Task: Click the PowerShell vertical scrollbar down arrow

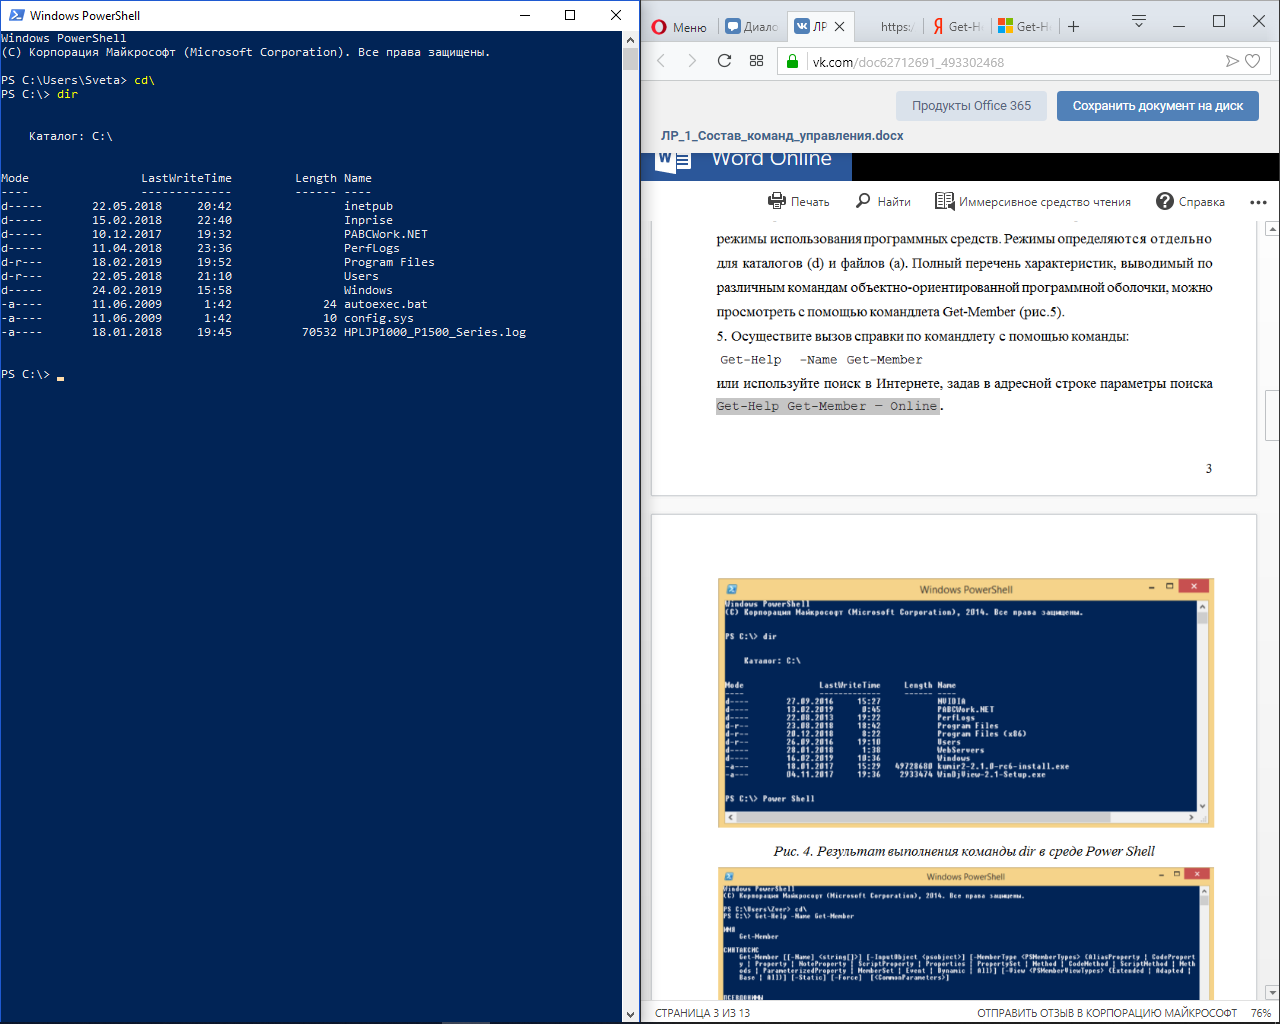Action: pos(630,1014)
